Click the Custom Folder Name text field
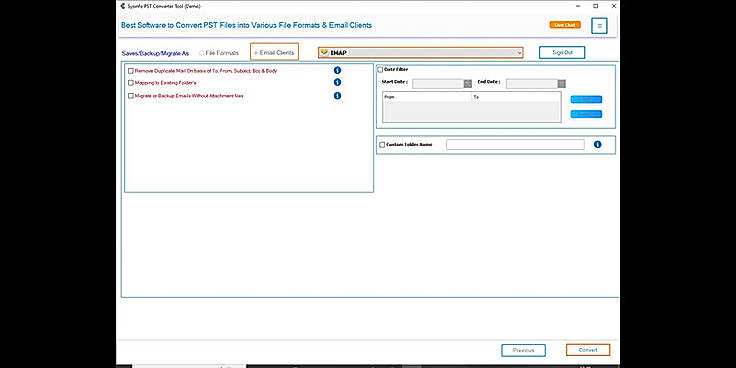736x368 pixels. (x=515, y=145)
